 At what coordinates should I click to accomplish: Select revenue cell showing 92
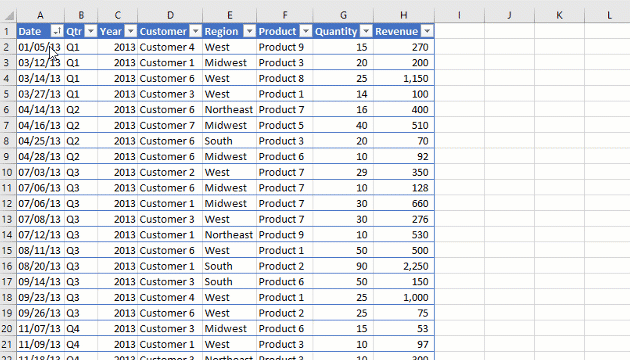tap(404, 157)
